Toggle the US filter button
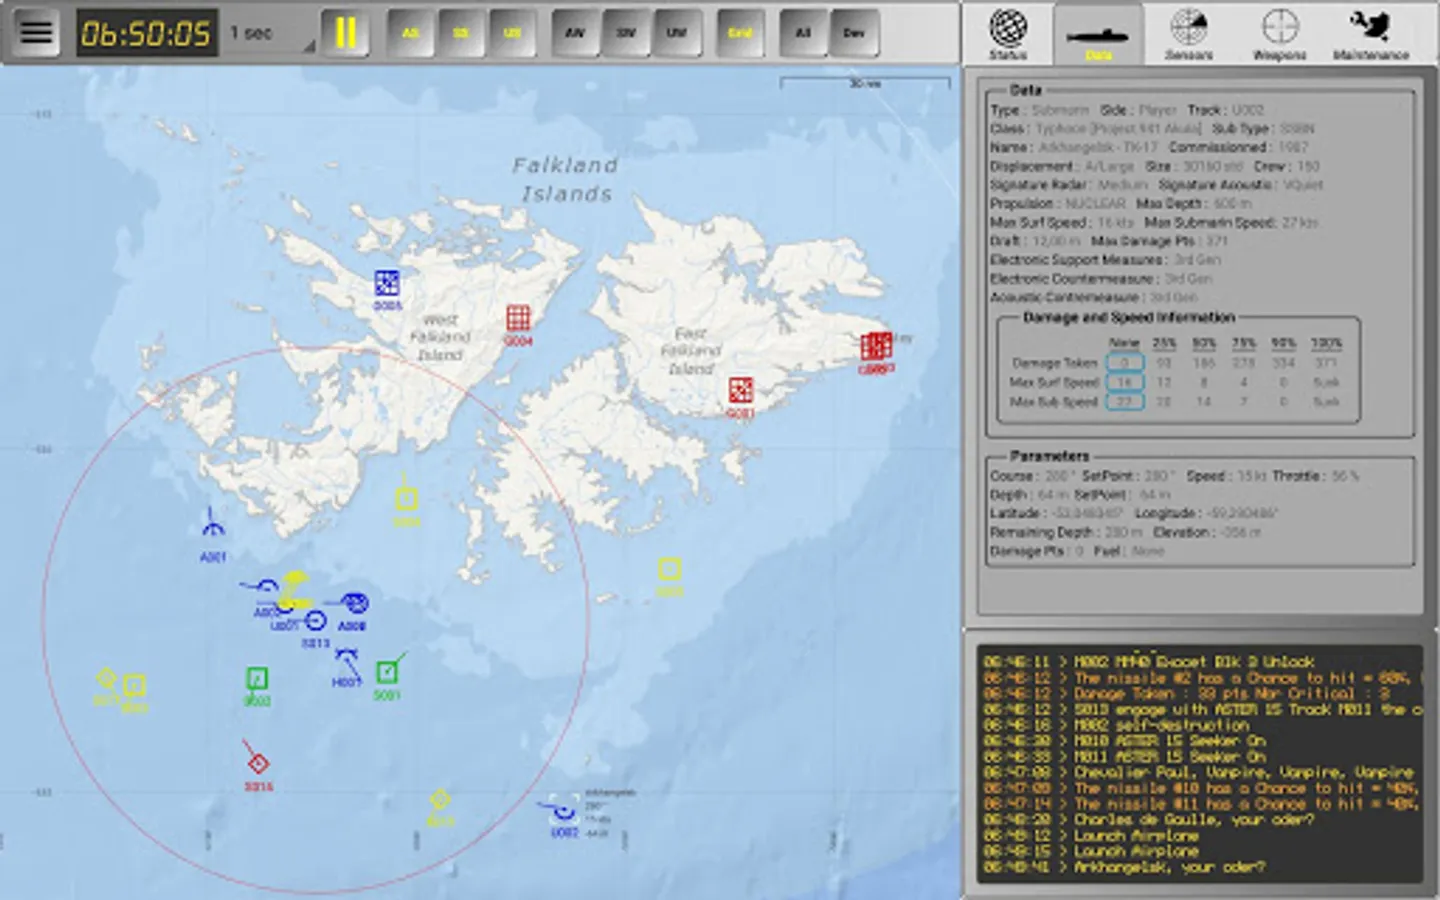Viewport: 1440px width, 900px height. 512,33
